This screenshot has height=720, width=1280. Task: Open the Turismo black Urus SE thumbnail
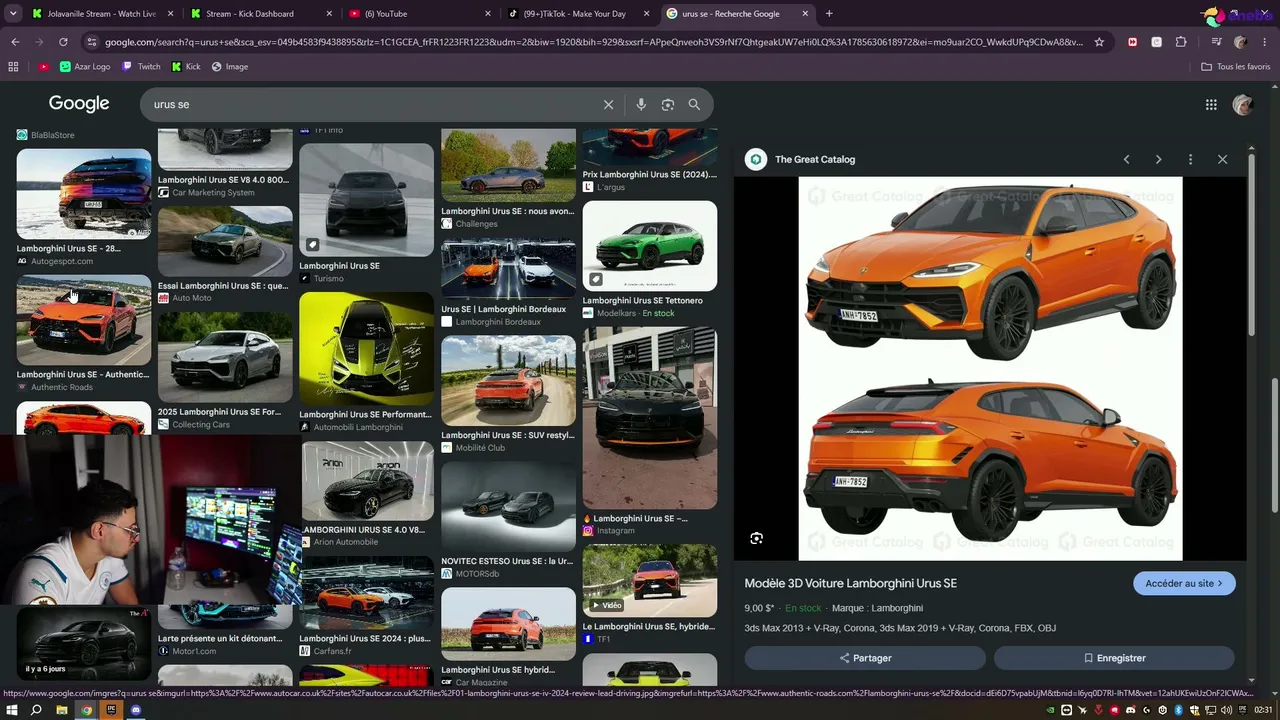pyautogui.click(x=366, y=200)
